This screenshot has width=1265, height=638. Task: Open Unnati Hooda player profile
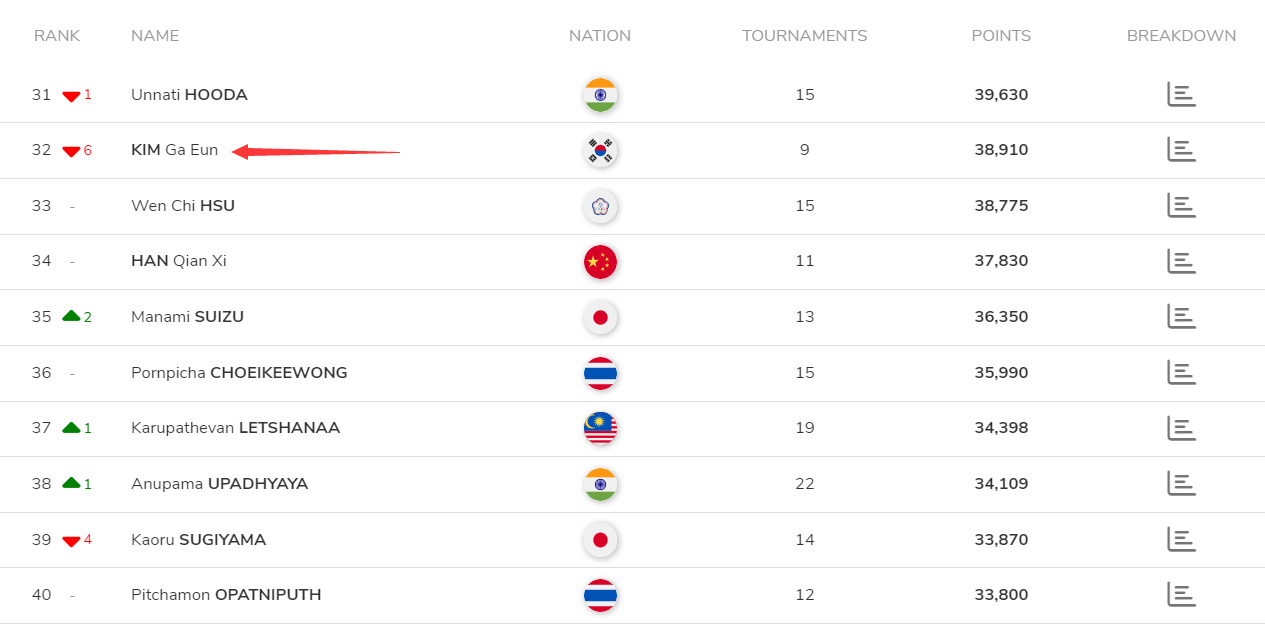coord(189,95)
